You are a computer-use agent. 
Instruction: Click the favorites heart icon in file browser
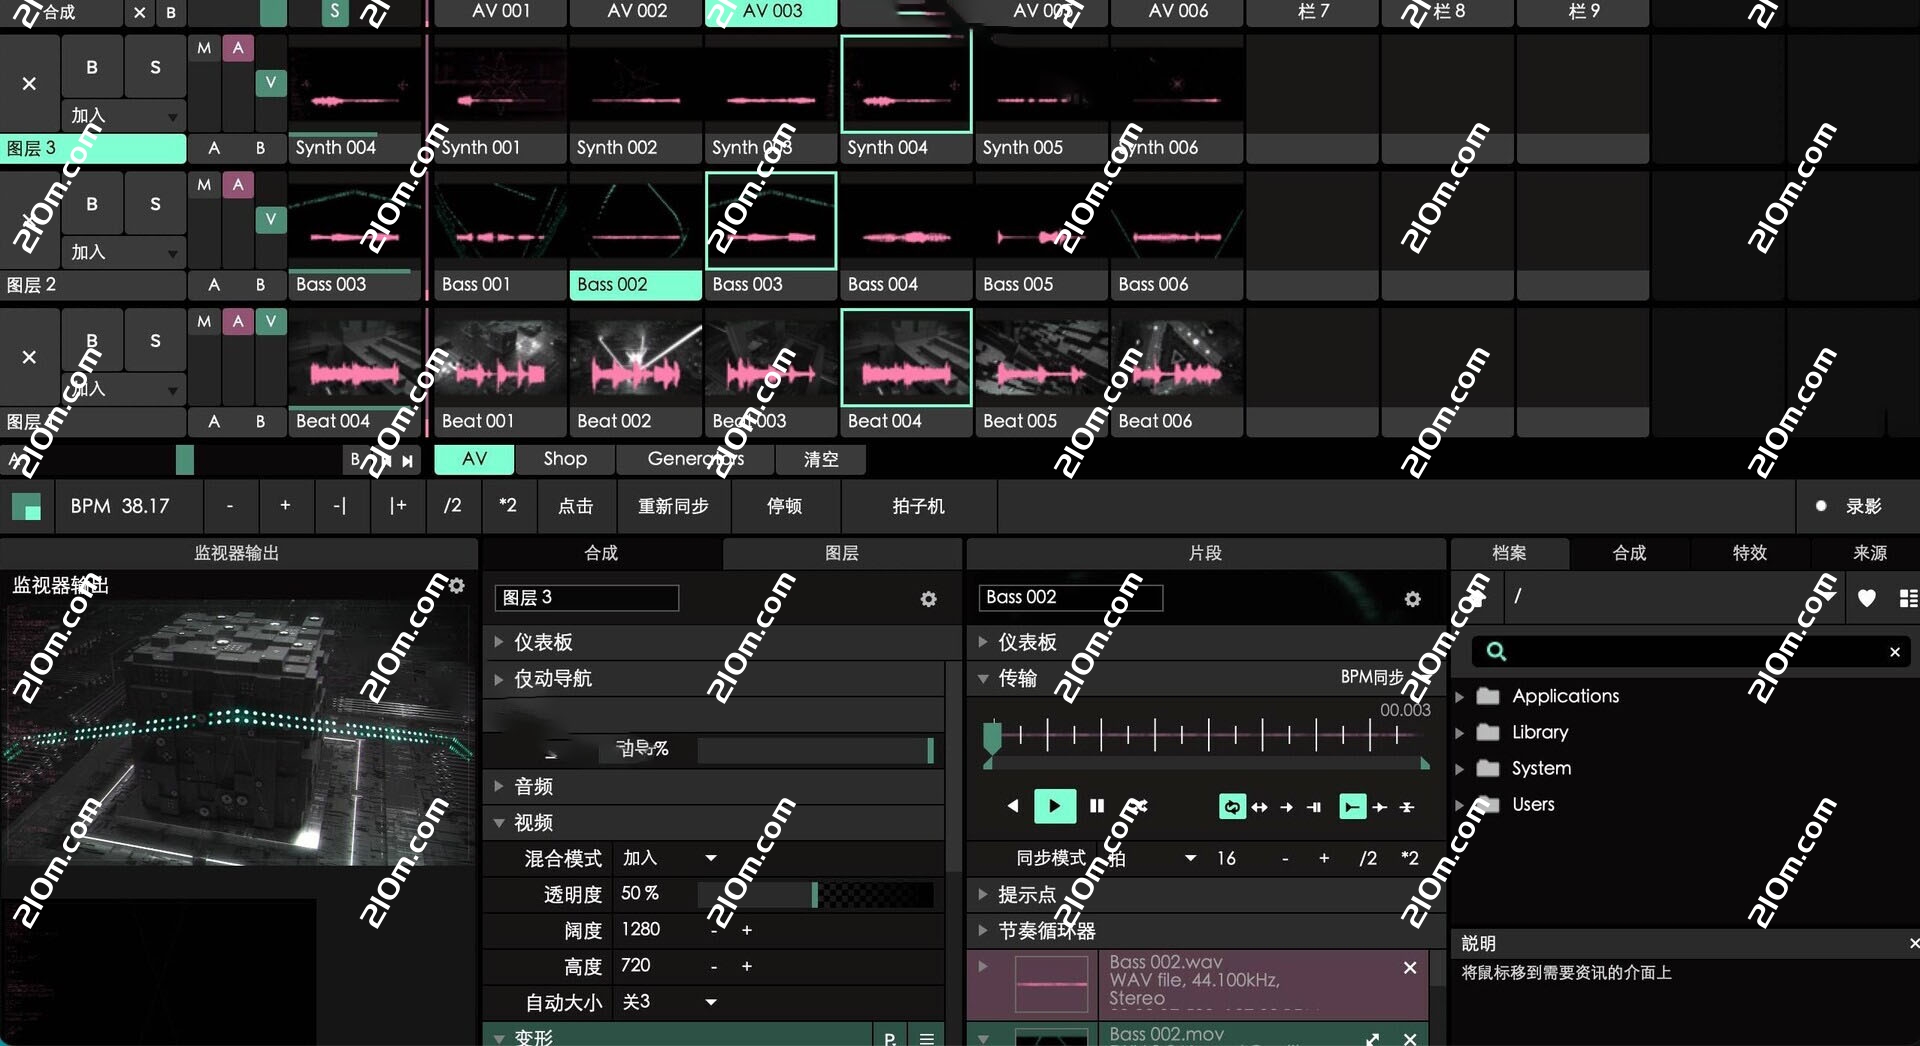click(1867, 598)
